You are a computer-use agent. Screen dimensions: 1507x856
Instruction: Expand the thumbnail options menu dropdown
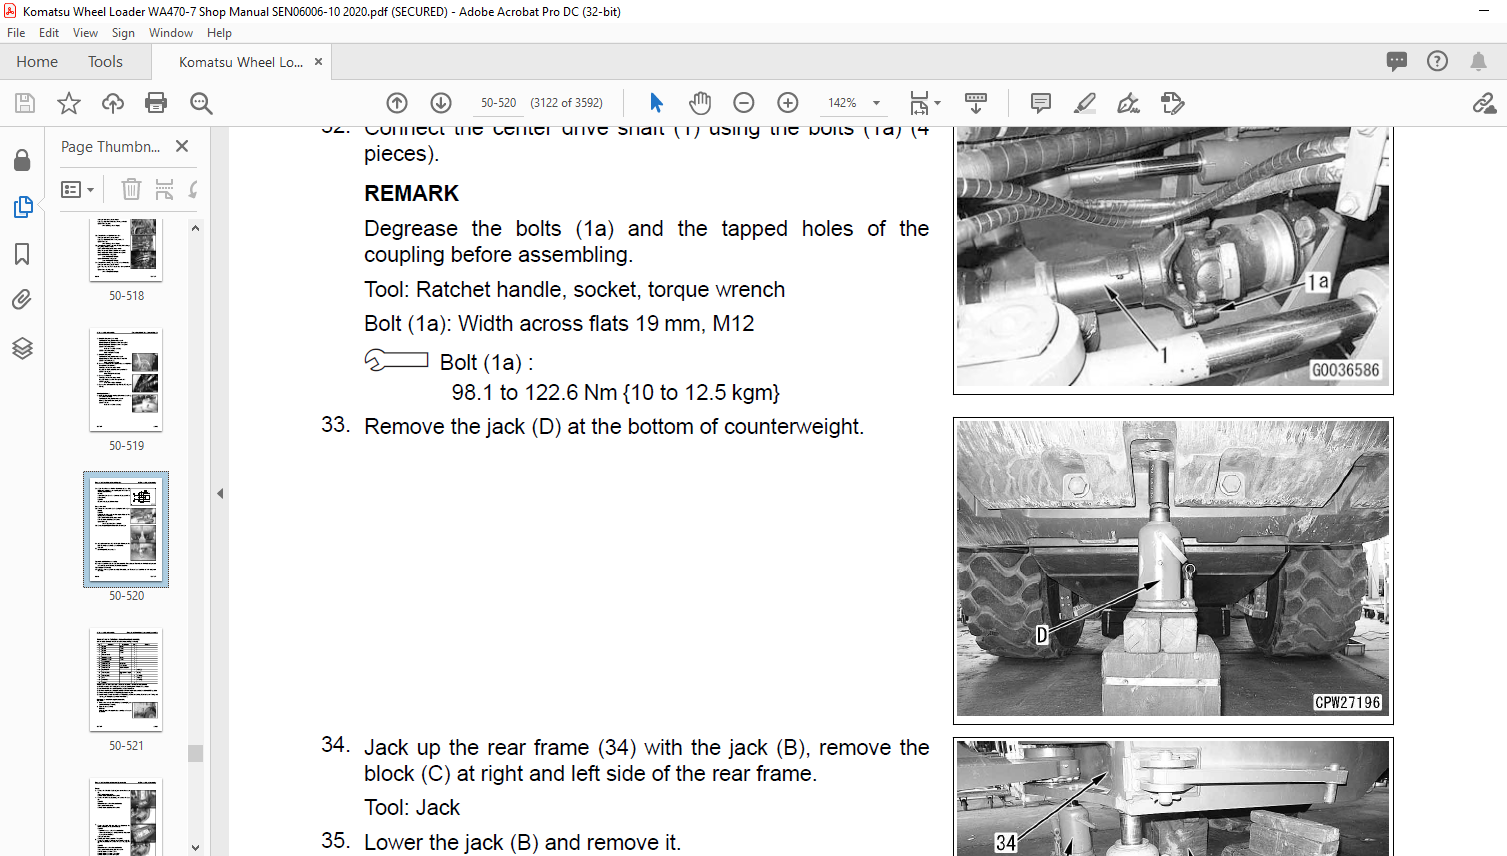pos(78,189)
